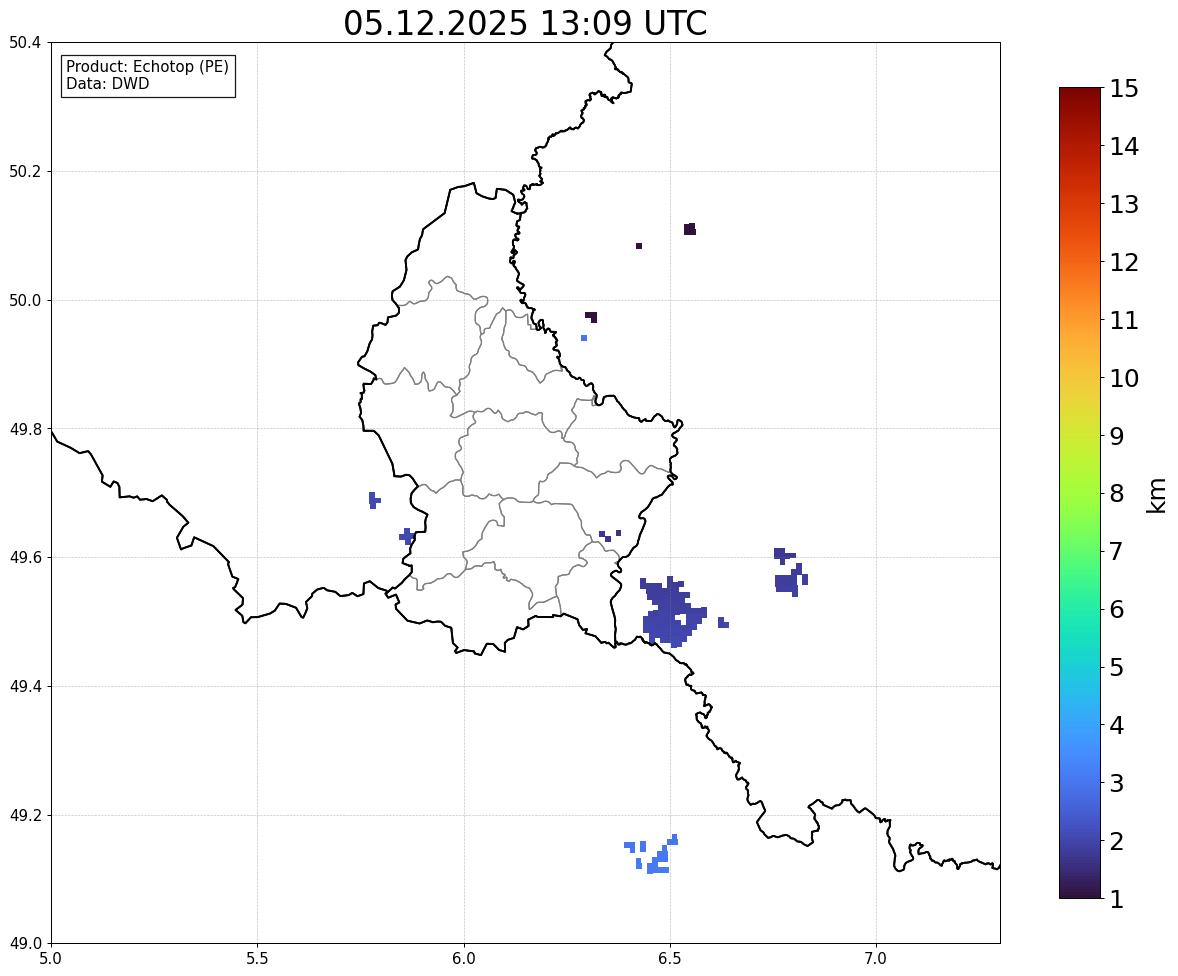Click the y-axis label 49.8
Viewport: 1178px width, 976px height.
point(25,429)
